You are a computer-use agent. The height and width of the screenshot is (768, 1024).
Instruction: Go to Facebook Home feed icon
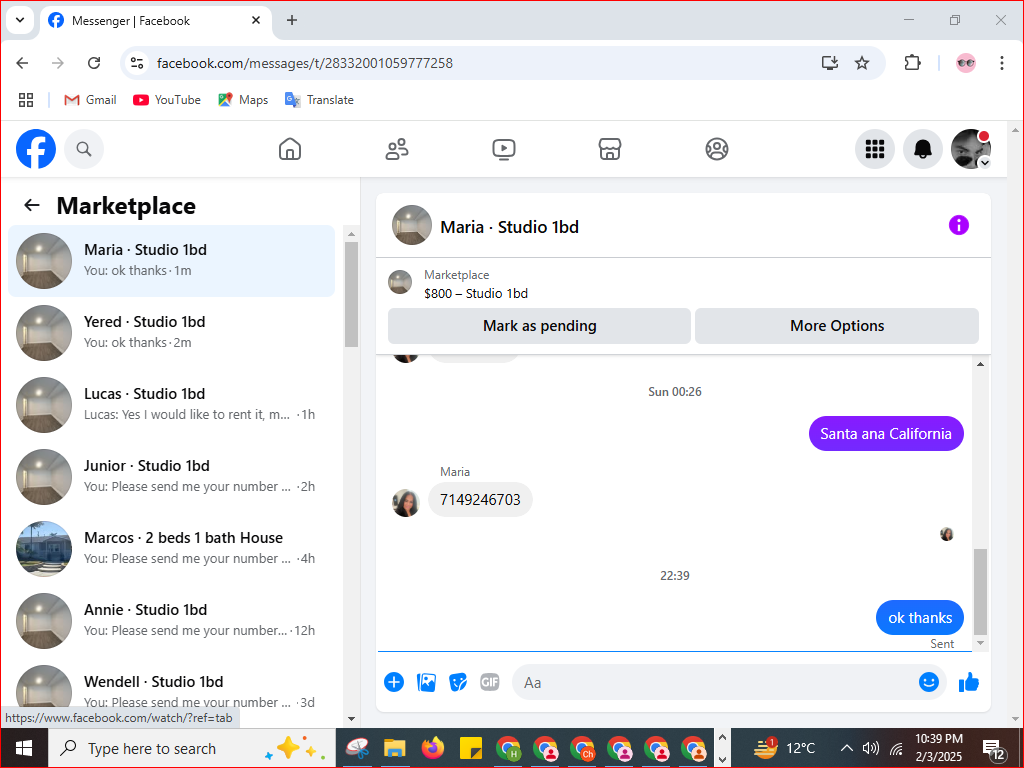[290, 149]
